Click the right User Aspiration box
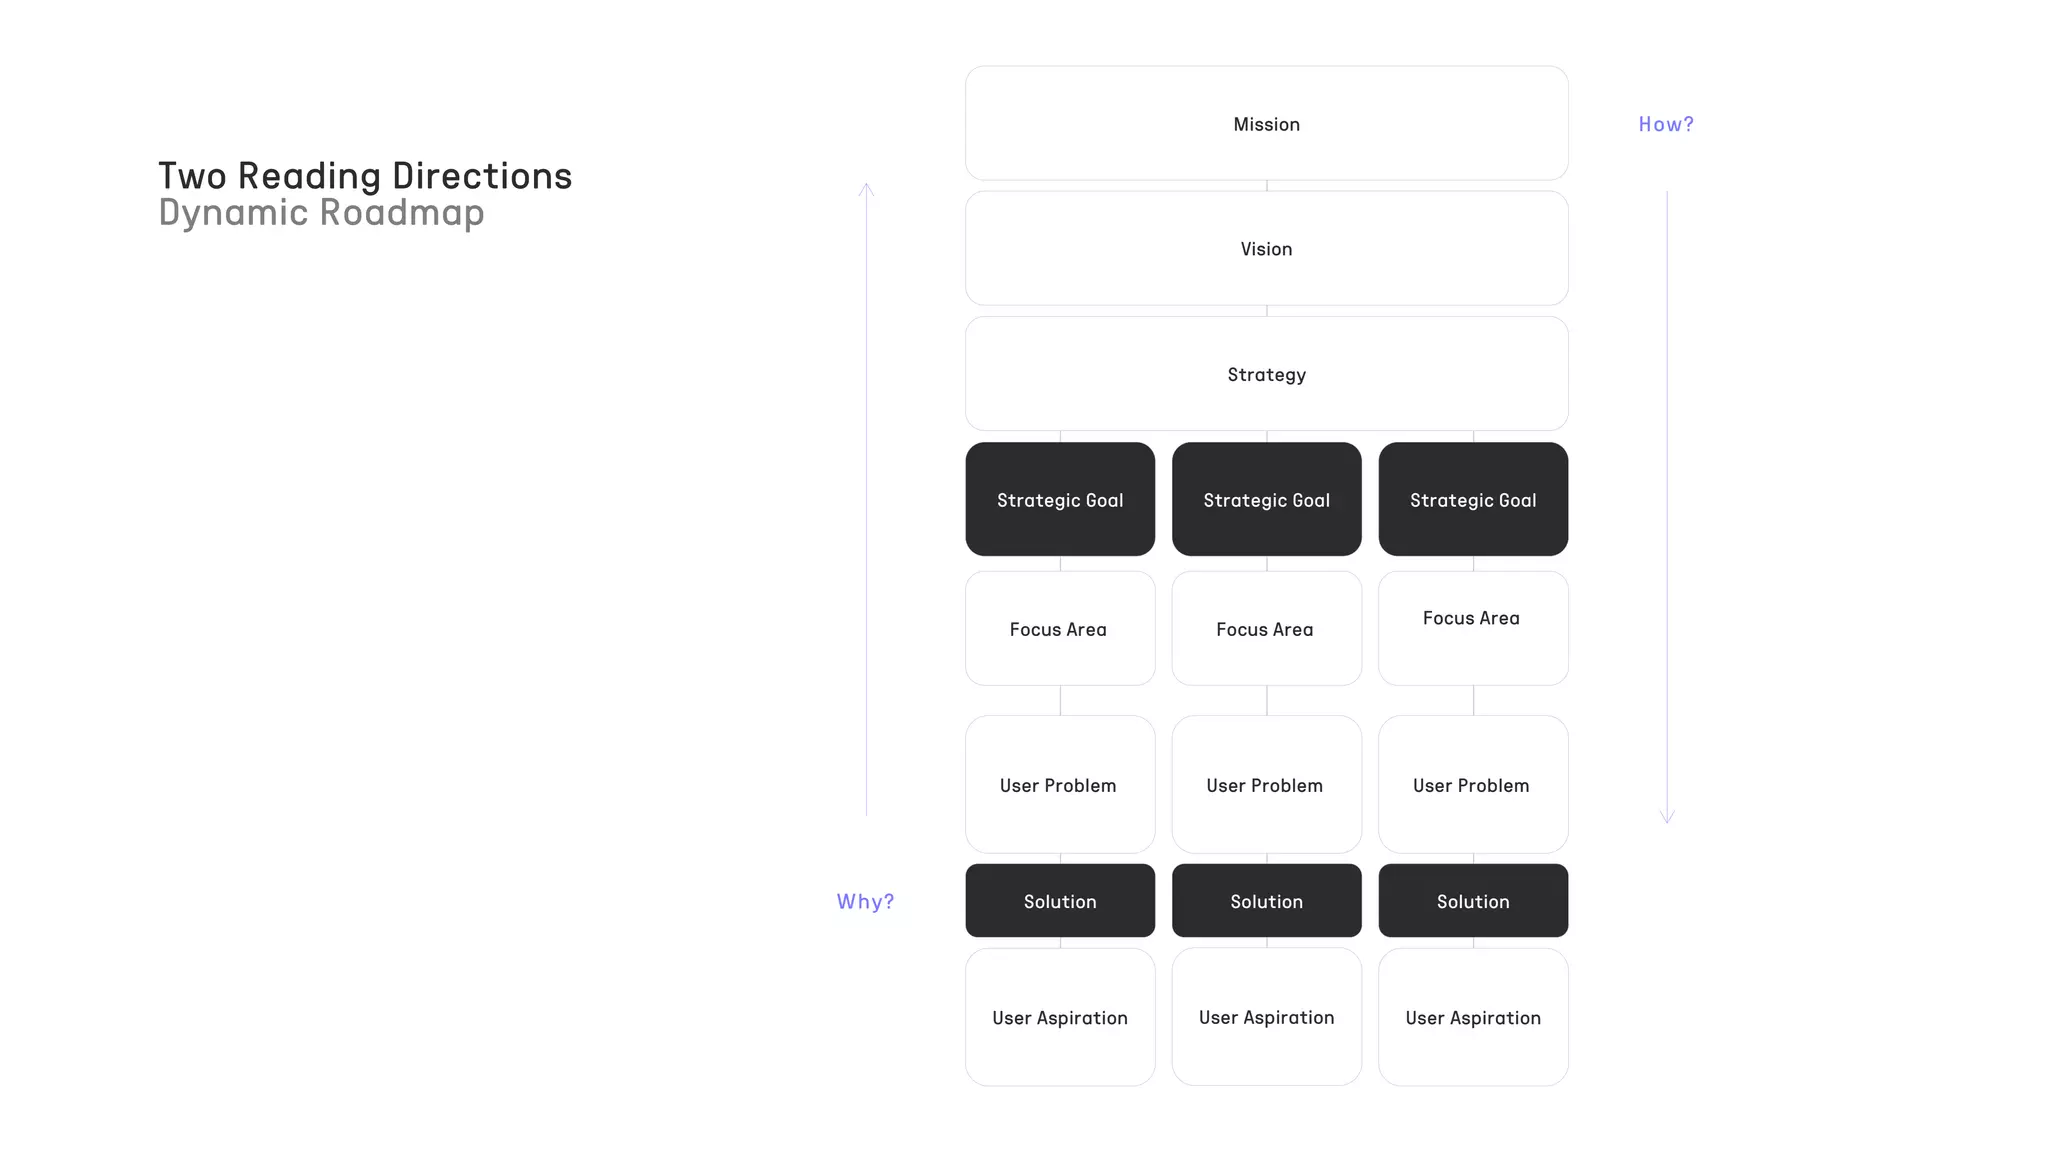Image resolution: width=2048 pixels, height=1152 pixels. point(1473,1017)
